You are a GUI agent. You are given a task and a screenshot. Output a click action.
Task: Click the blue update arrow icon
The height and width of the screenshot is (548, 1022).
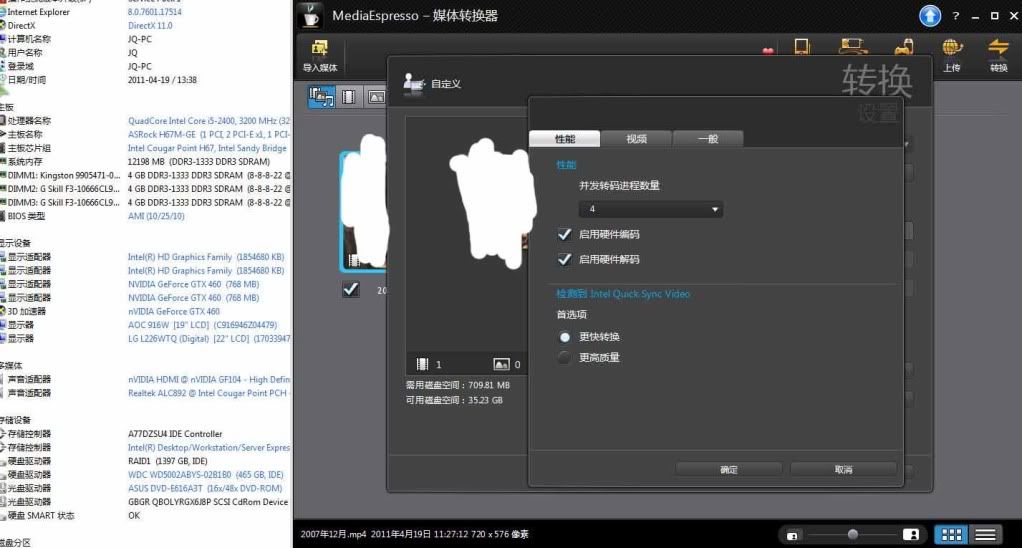coord(930,16)
